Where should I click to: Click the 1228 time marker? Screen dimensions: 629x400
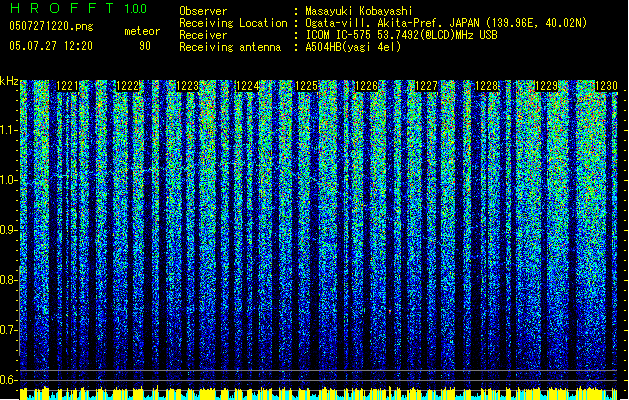[x=486, y=86]
